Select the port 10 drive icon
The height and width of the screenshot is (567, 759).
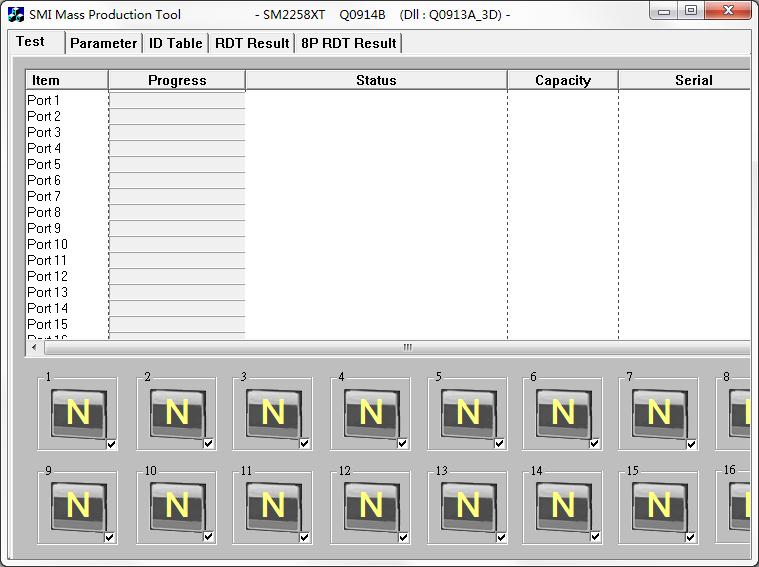pos(176,505)
